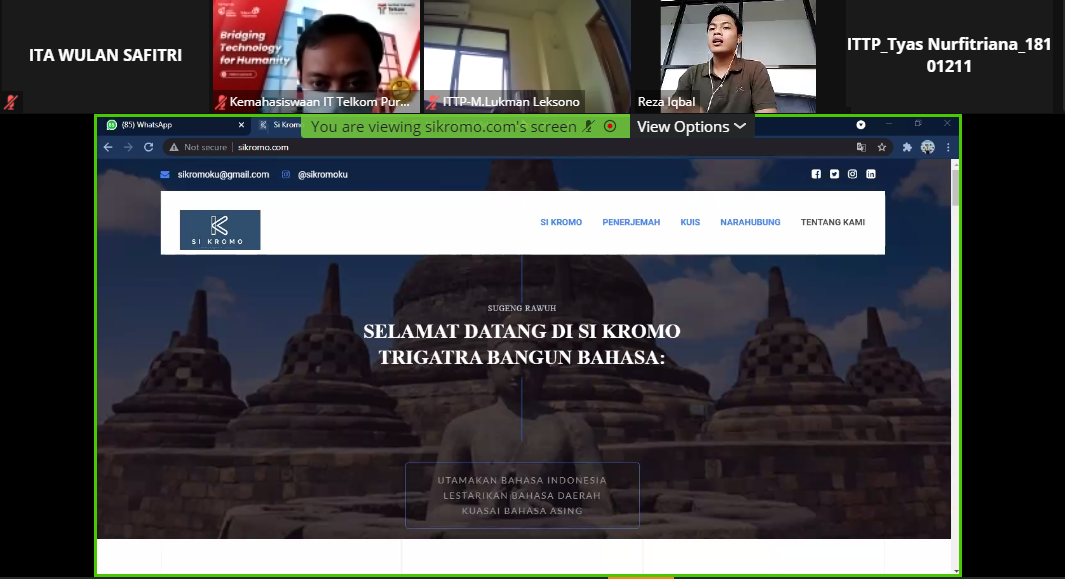
Task: Go back using the browser back arrow
Action: (108, 147)
